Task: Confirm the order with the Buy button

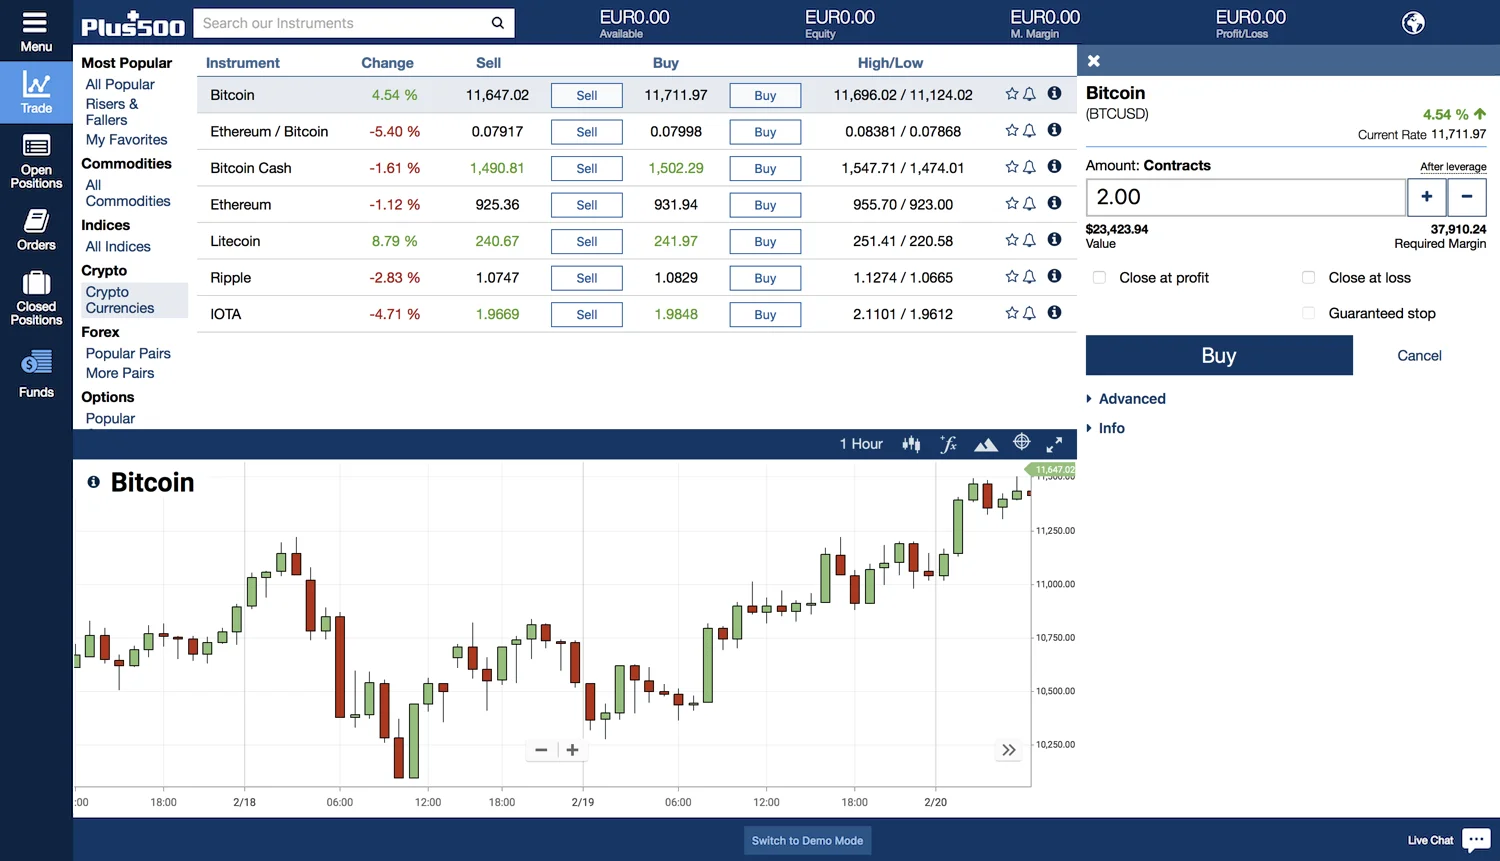Action: pyautogui.click(x=1218, y=355)
